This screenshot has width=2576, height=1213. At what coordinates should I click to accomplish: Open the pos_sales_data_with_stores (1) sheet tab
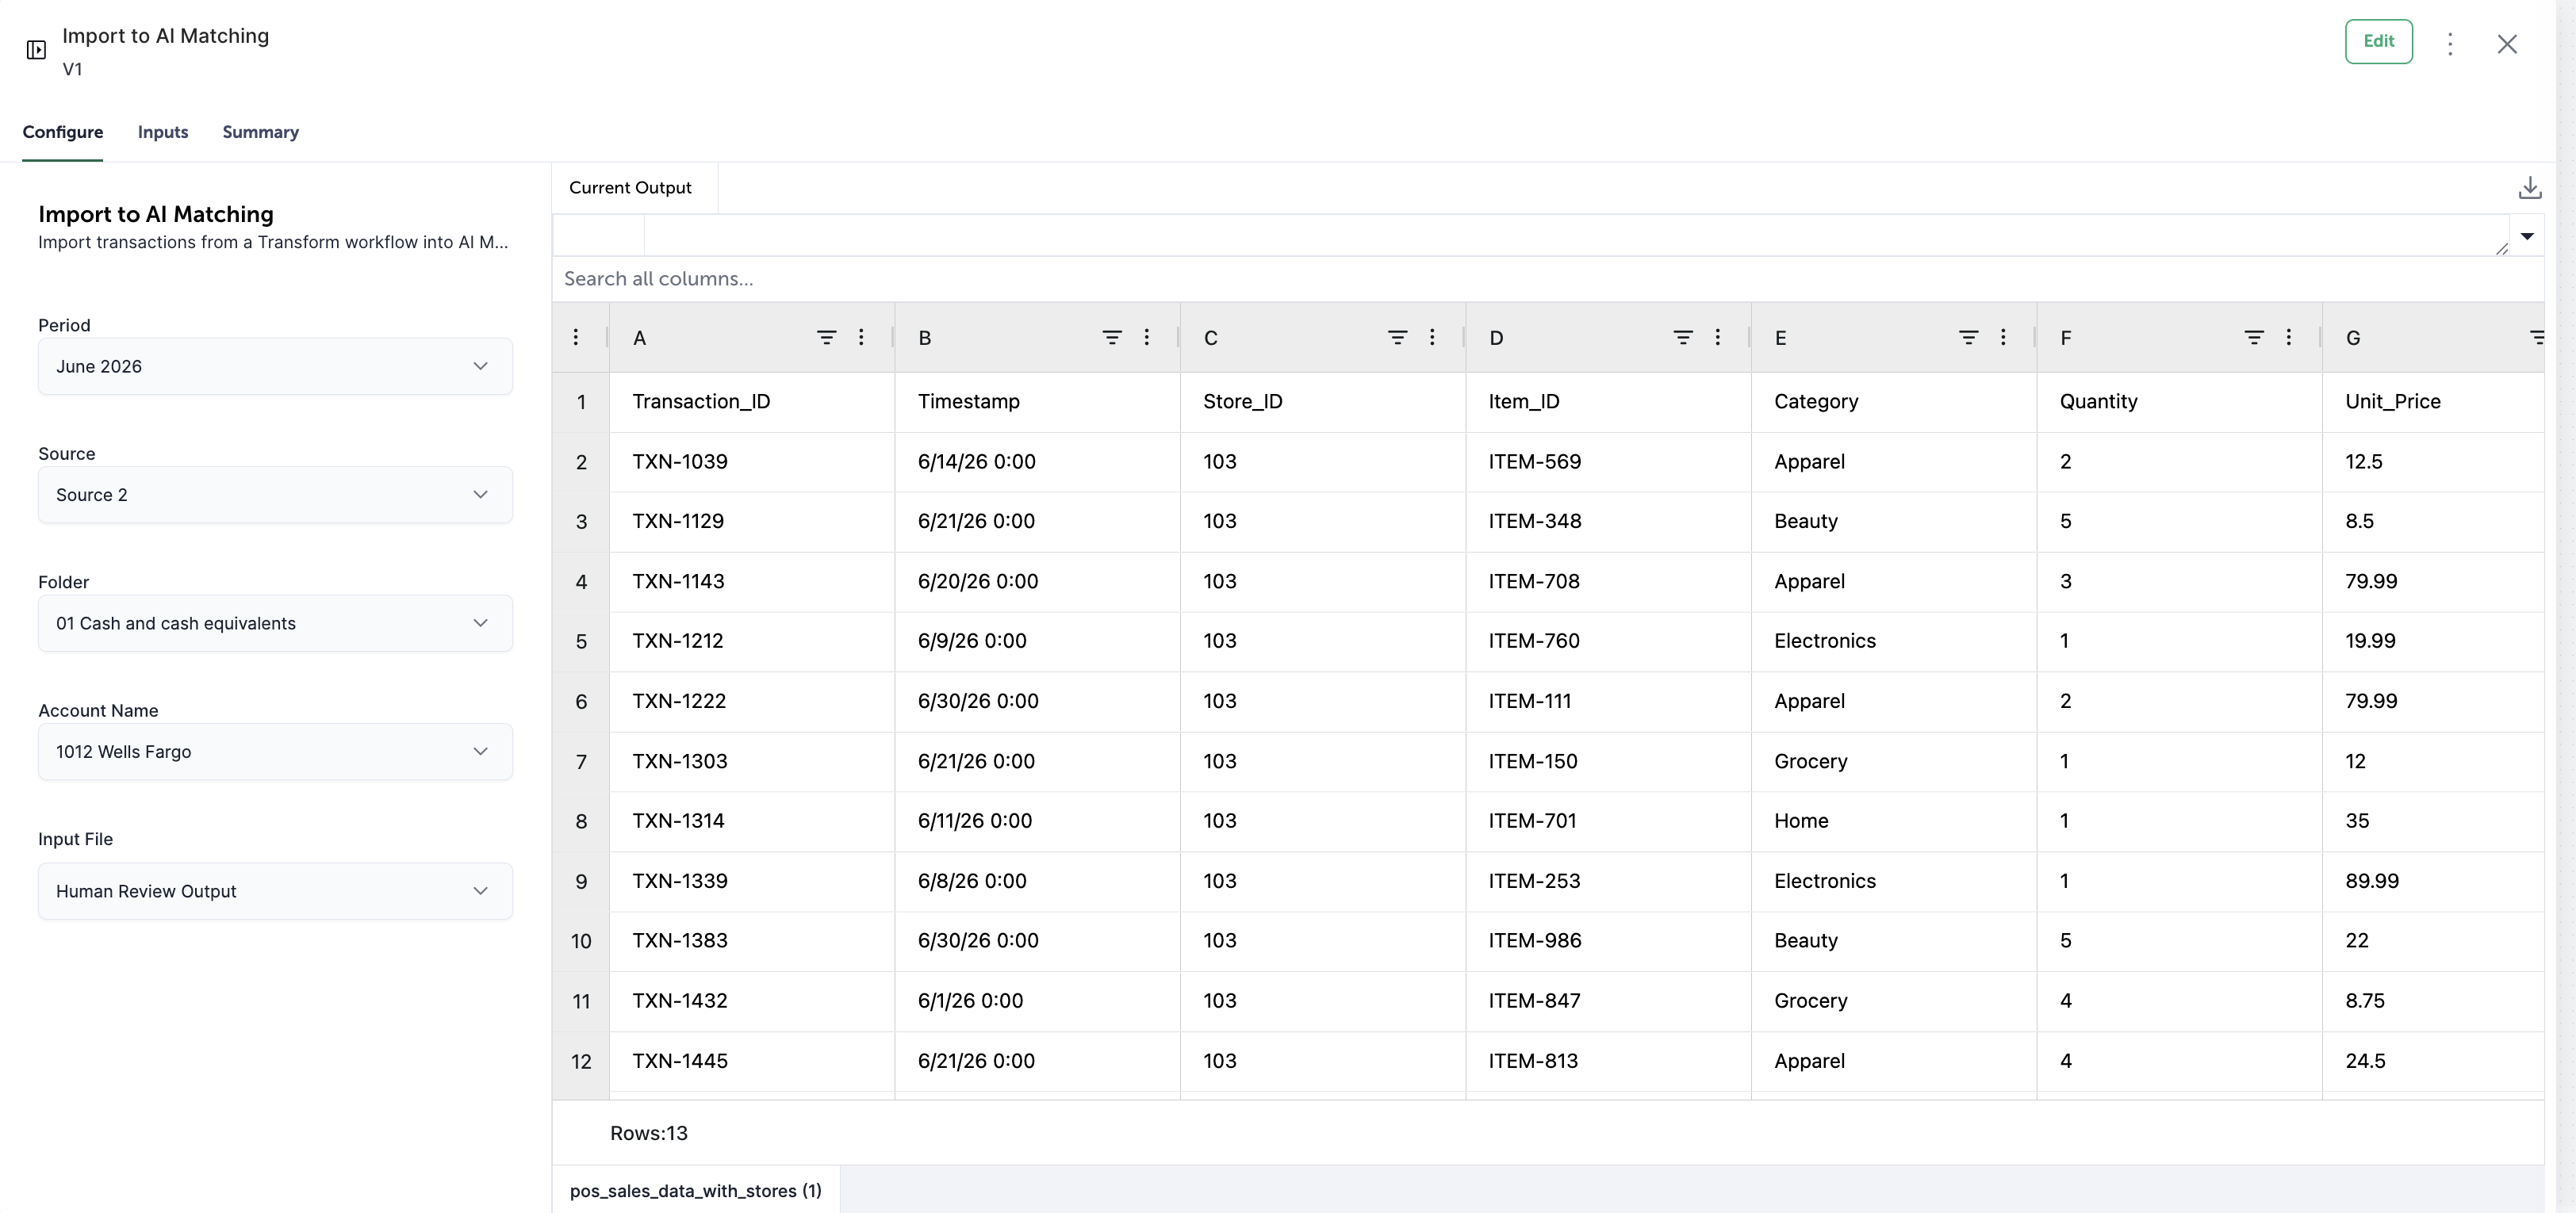695,1190
